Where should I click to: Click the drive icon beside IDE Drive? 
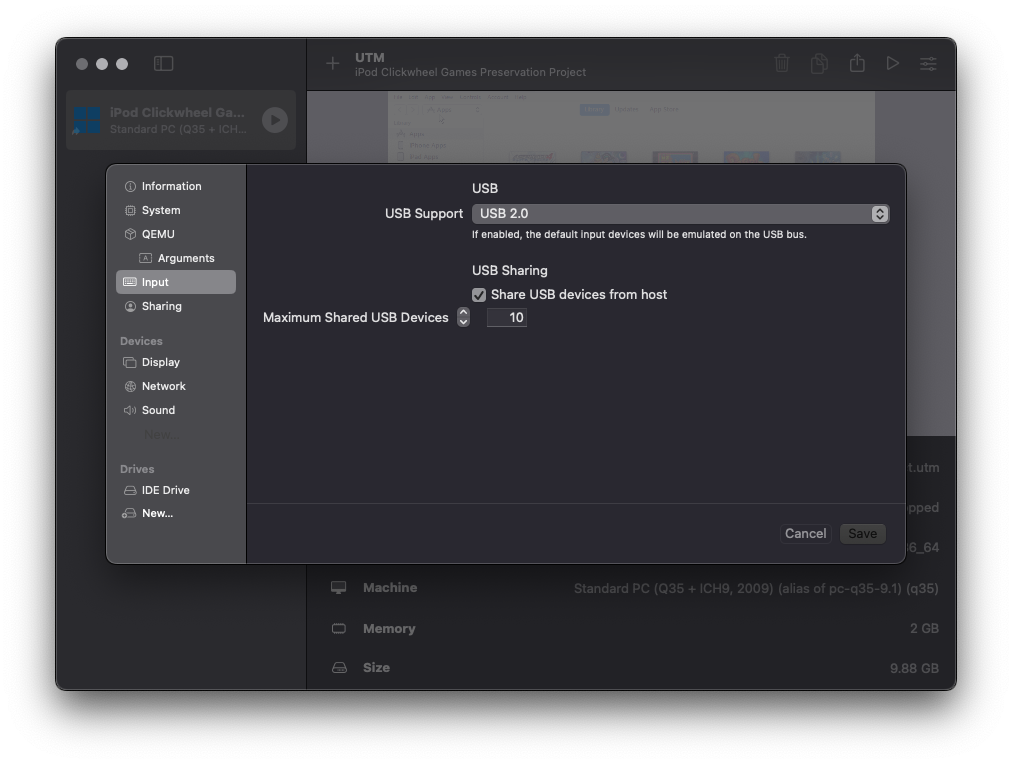pos(130,490)
